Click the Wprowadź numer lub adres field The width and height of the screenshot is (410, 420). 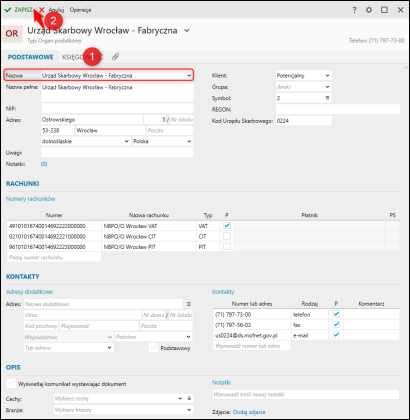(252, 346)
